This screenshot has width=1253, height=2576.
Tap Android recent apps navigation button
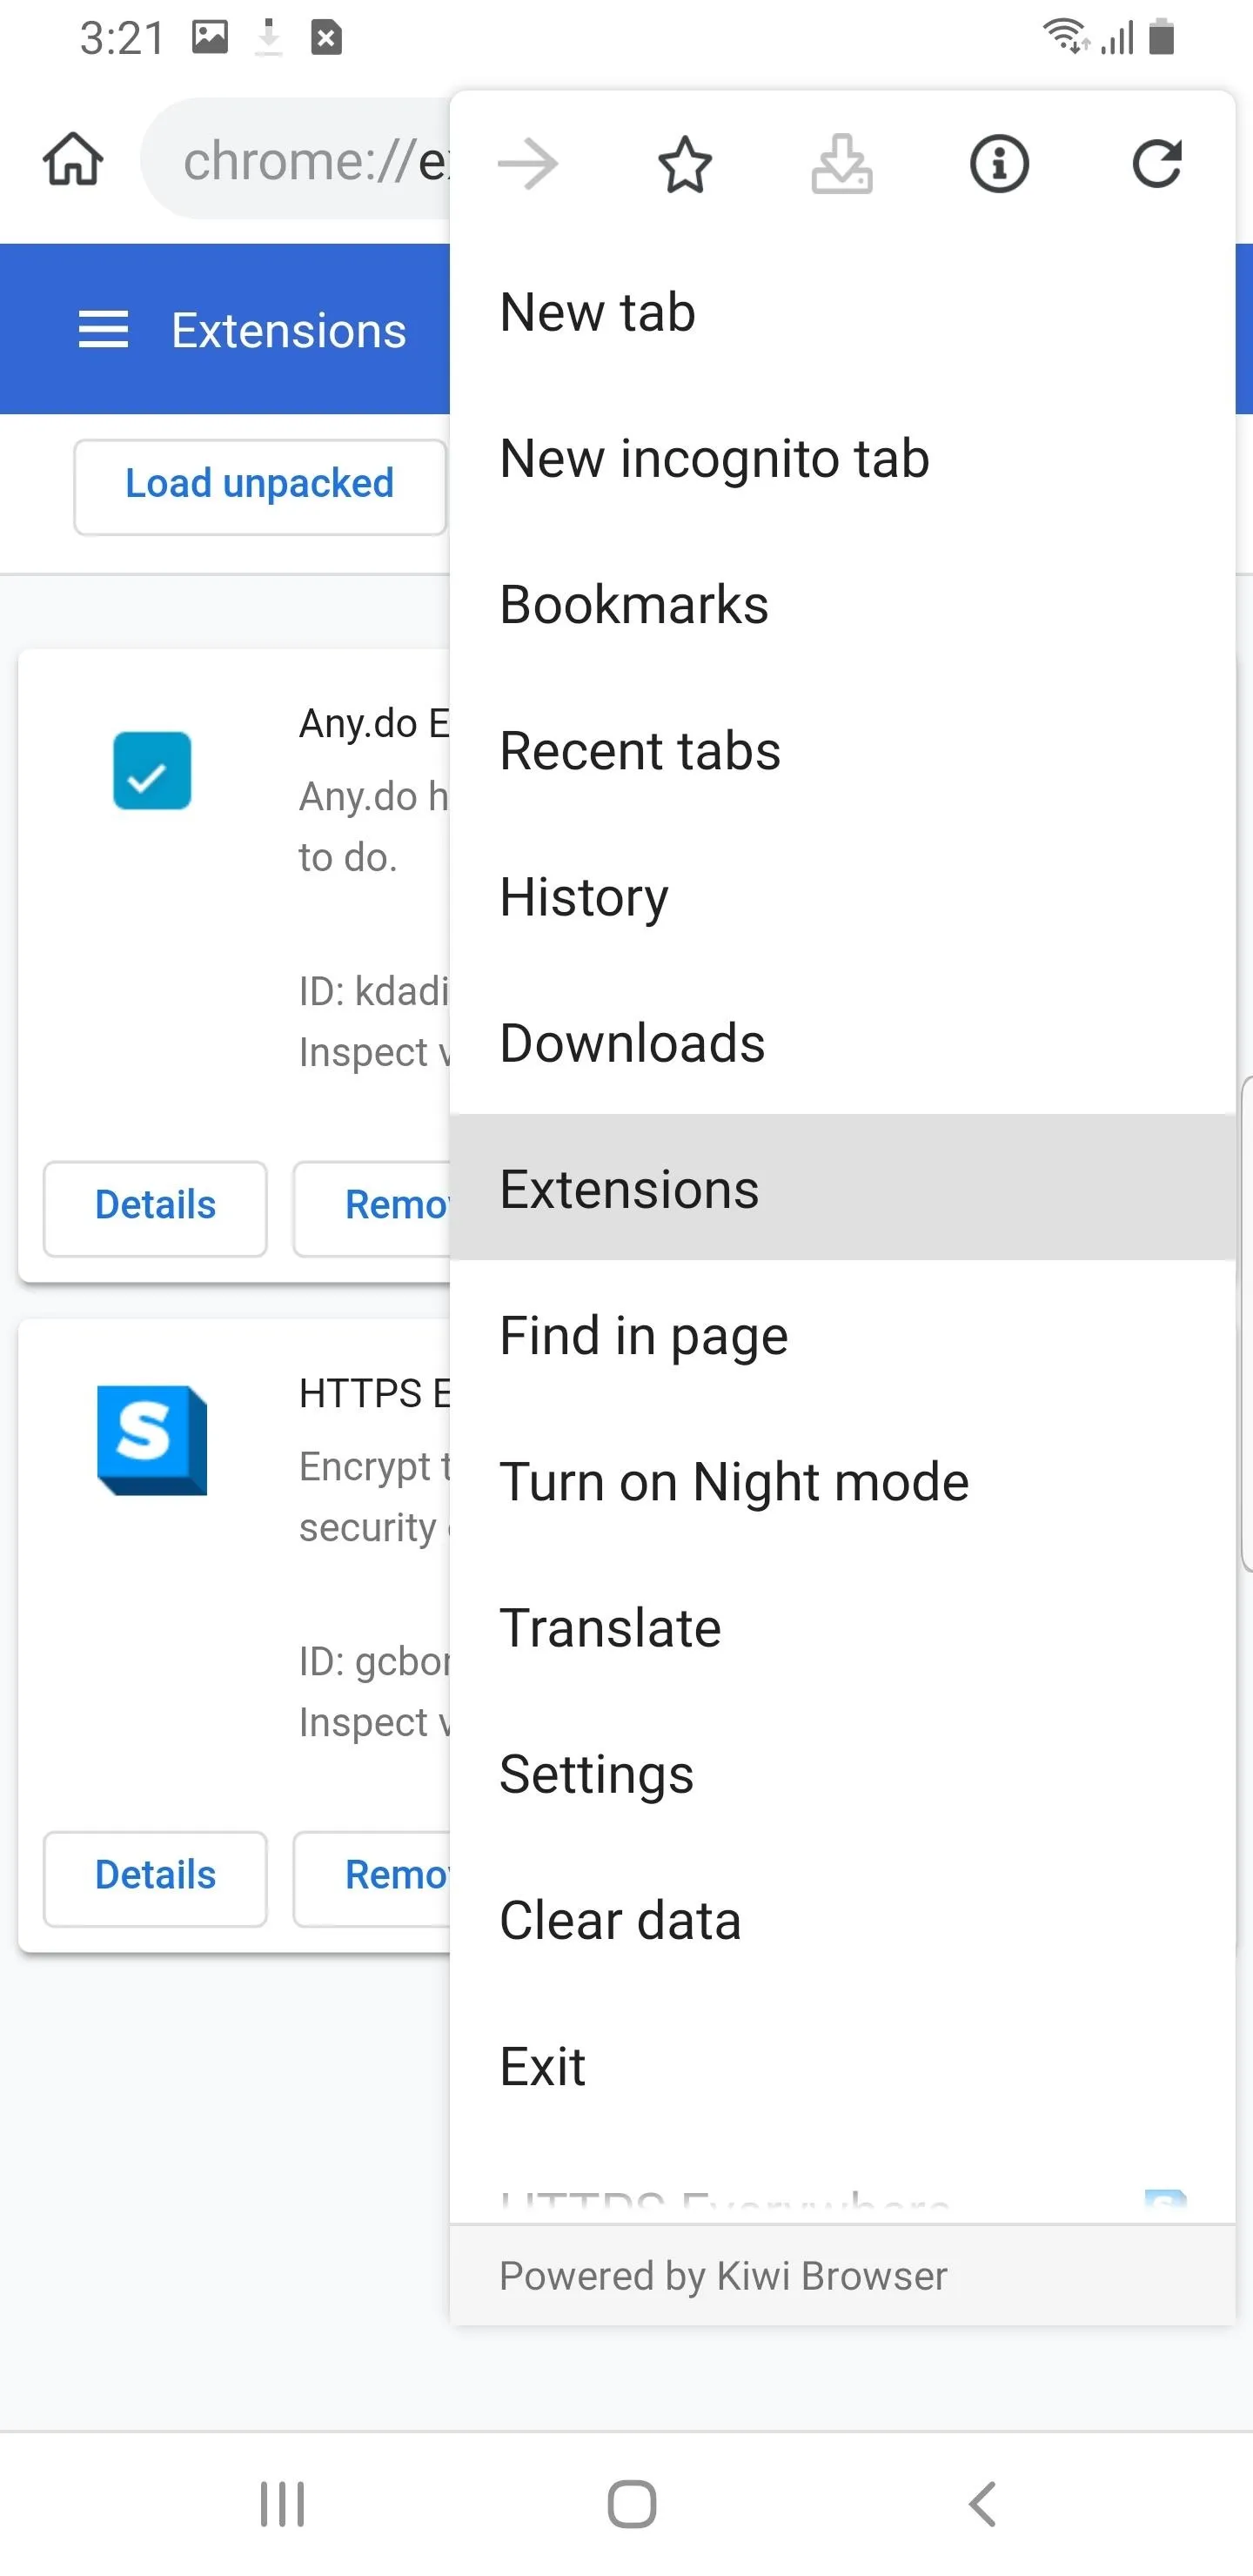(x=282, y=2504)
